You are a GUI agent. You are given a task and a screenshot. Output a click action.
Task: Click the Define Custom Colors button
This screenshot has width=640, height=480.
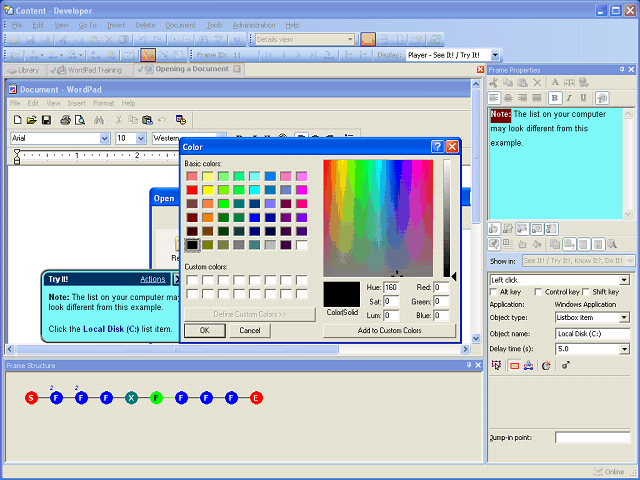coord(250,314)
